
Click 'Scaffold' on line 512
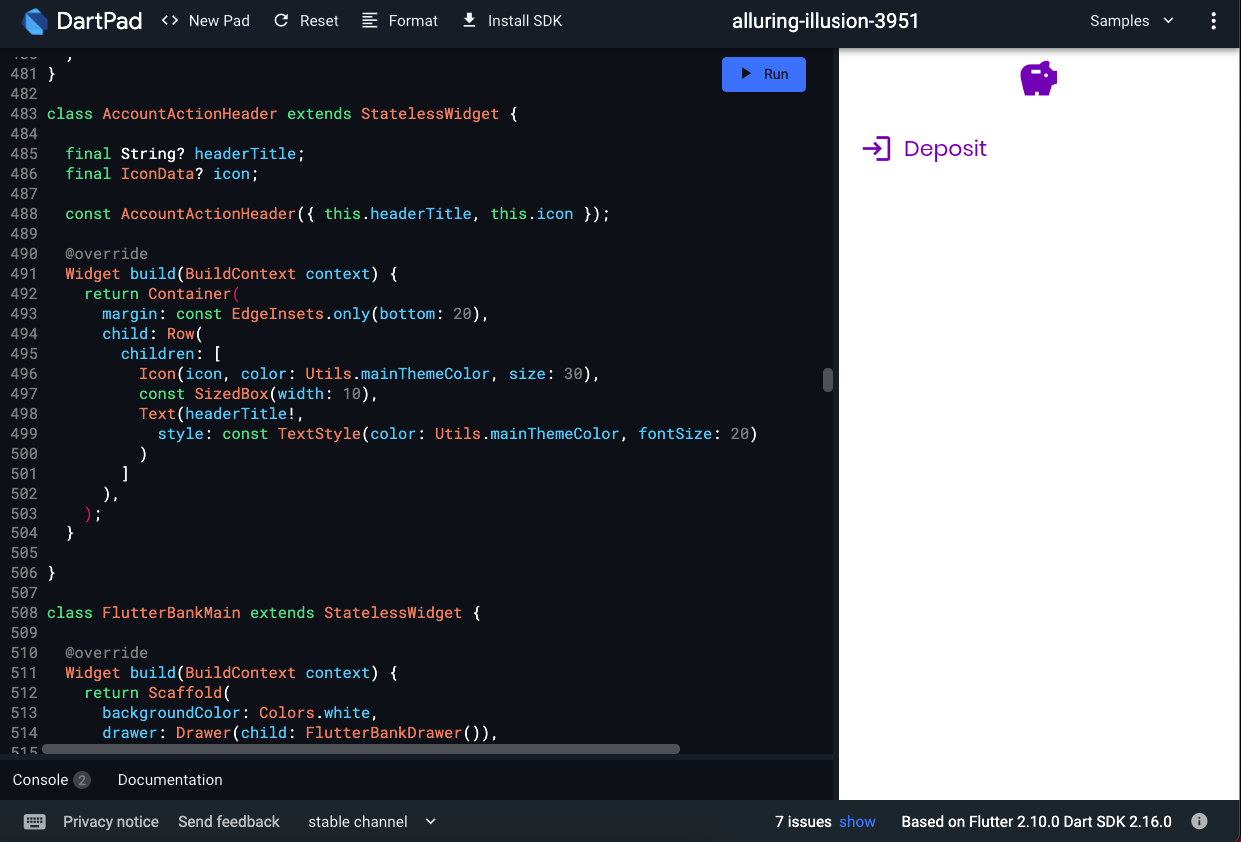pos(185,693)
